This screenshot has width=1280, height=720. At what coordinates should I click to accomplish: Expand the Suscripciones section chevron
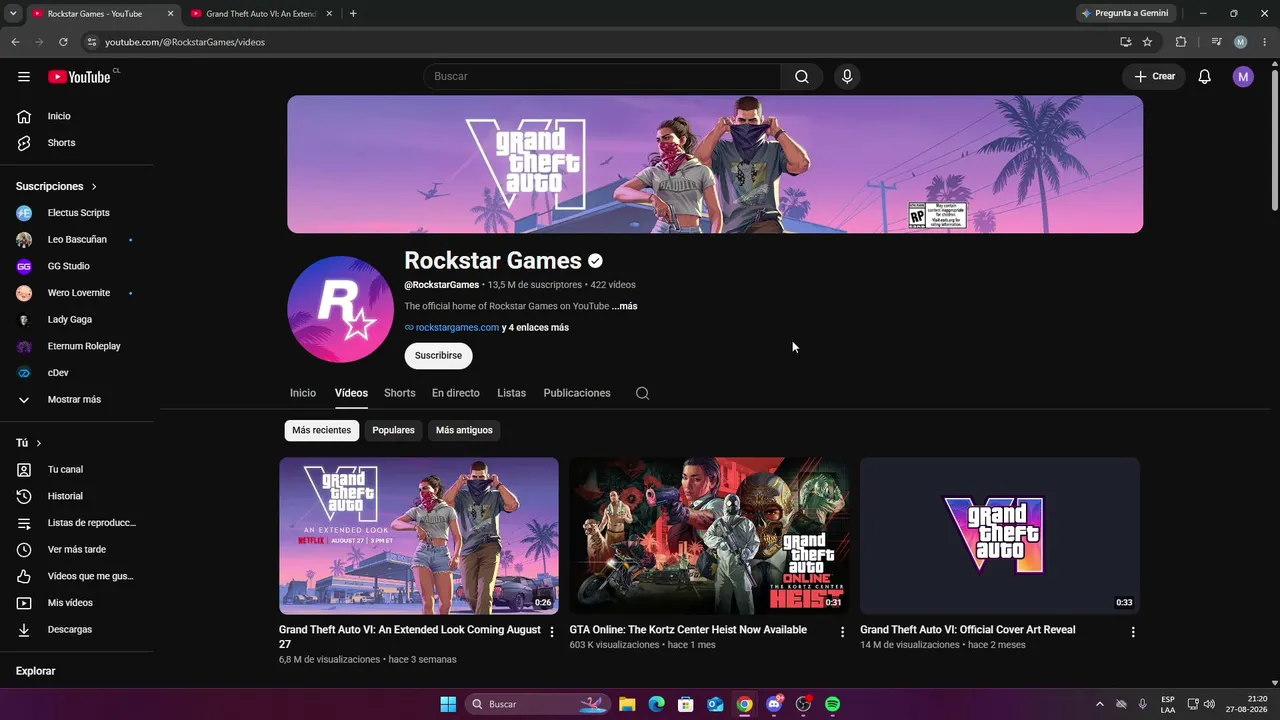pos(94,187)
